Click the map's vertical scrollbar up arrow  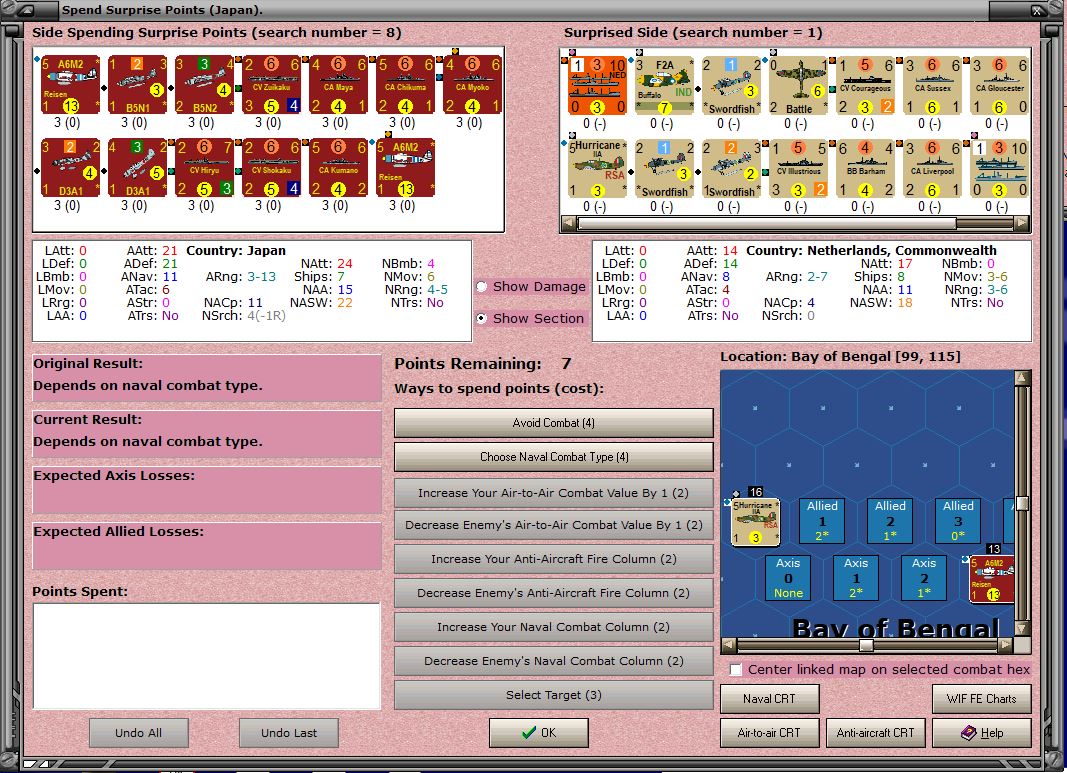point(1022,378)
